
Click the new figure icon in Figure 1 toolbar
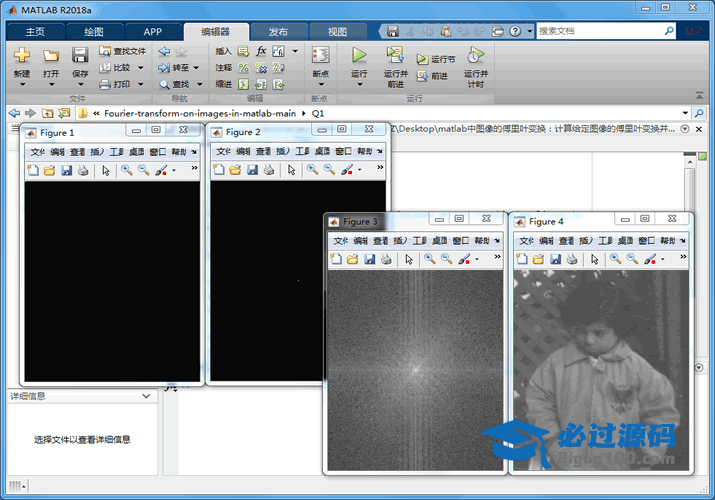pyautogui.click(x=33, y=170)
